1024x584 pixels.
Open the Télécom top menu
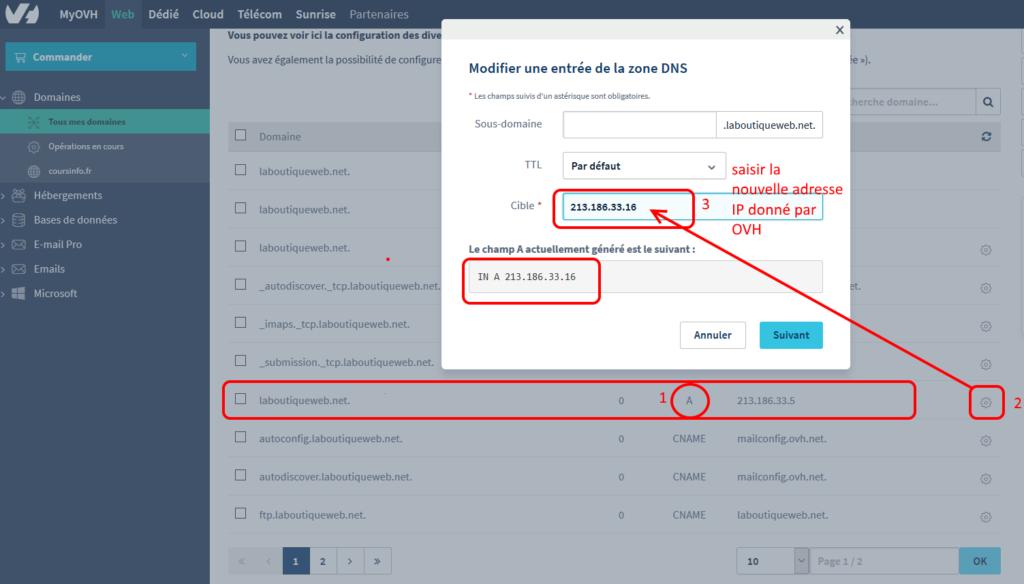(x=259, y=14)
